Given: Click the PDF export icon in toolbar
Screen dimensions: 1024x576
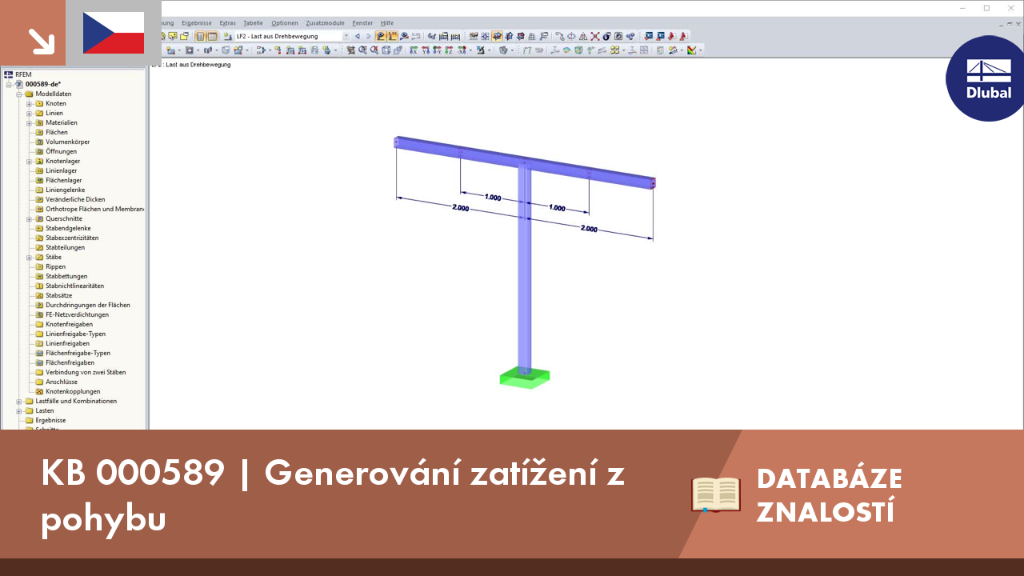Looking at the screenshot, I should coord(671,37).
